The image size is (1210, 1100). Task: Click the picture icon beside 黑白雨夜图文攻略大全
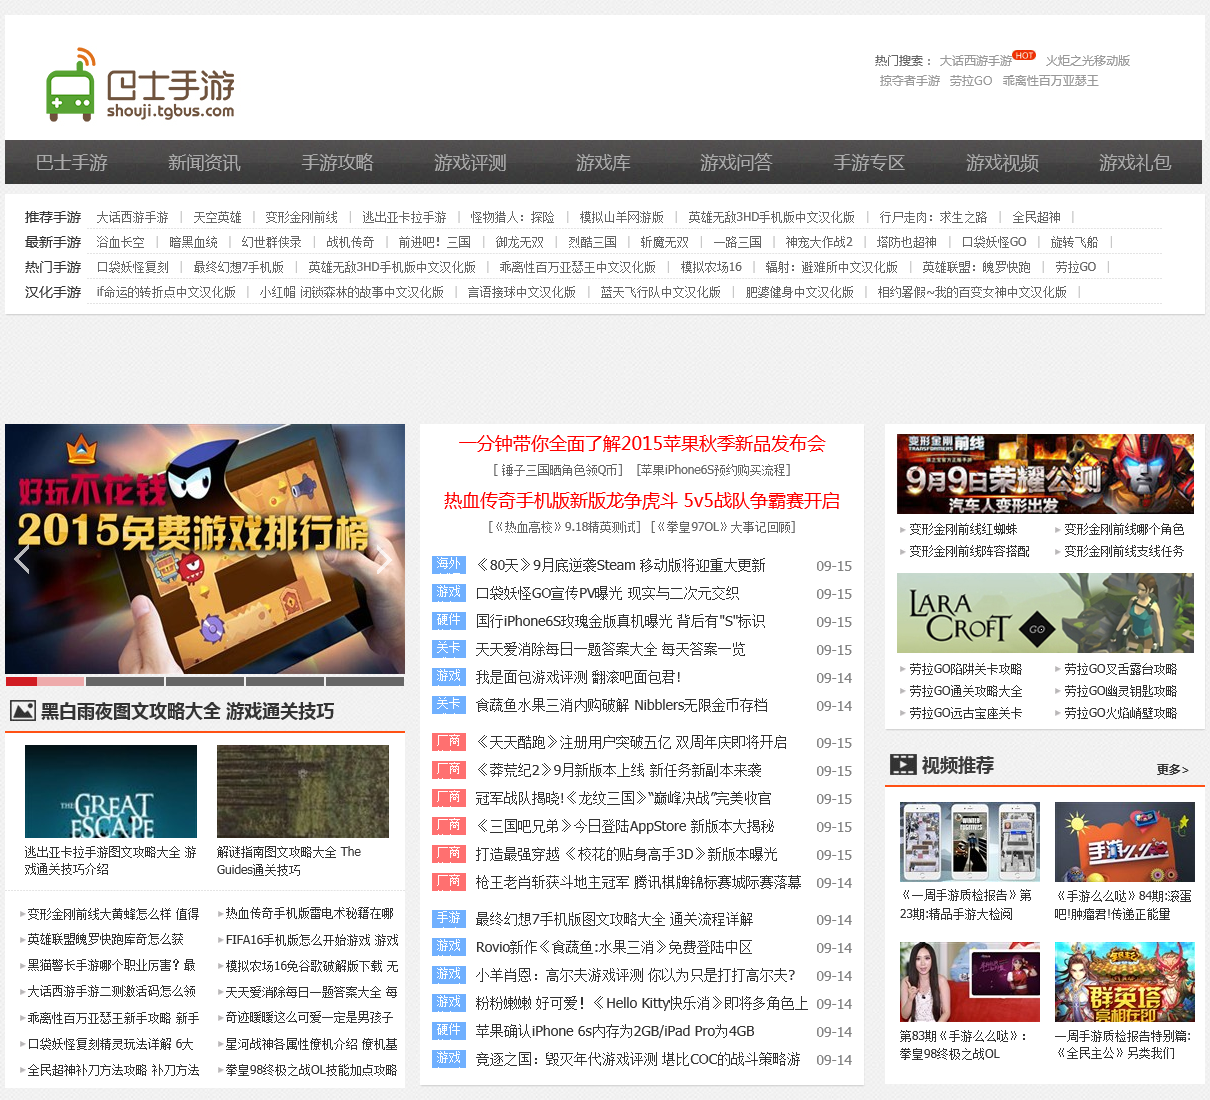tap(23, 711)
